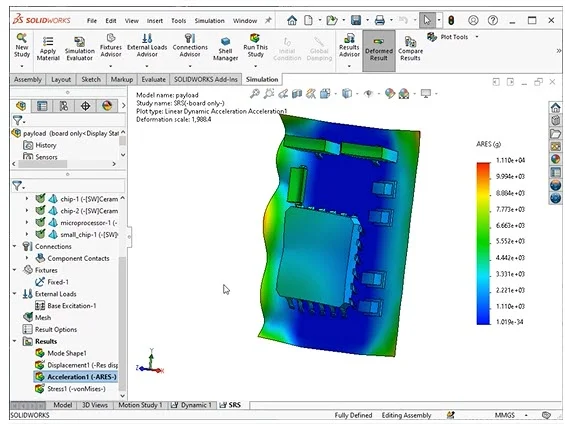Switch to DisplayManager tab
565x424 pixels.
pyautogui.click(x=107, y=106)
